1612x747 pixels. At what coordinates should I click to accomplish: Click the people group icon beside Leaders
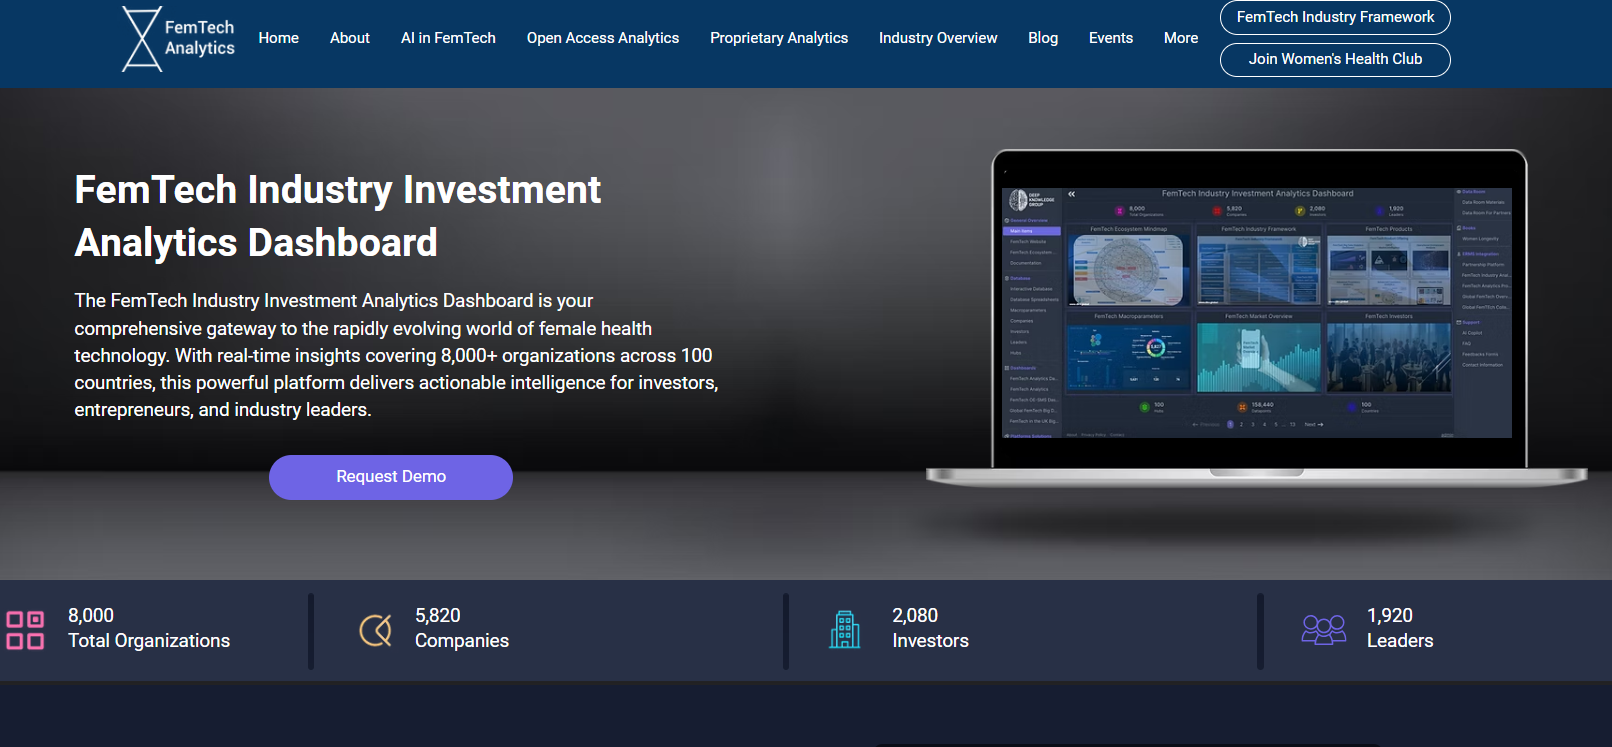(x=1323, y=630)
